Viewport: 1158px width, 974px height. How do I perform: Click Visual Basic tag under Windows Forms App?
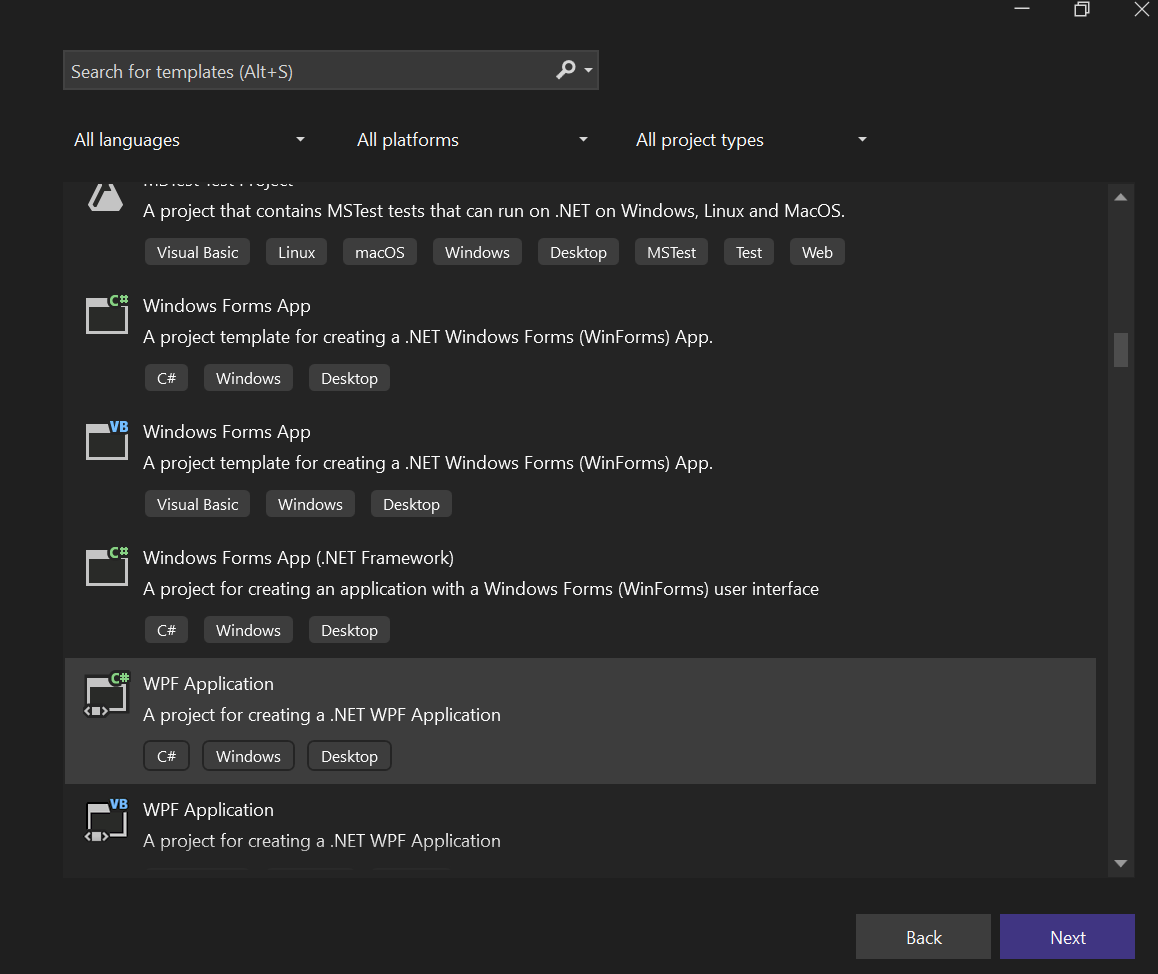(x=197, y=504)
